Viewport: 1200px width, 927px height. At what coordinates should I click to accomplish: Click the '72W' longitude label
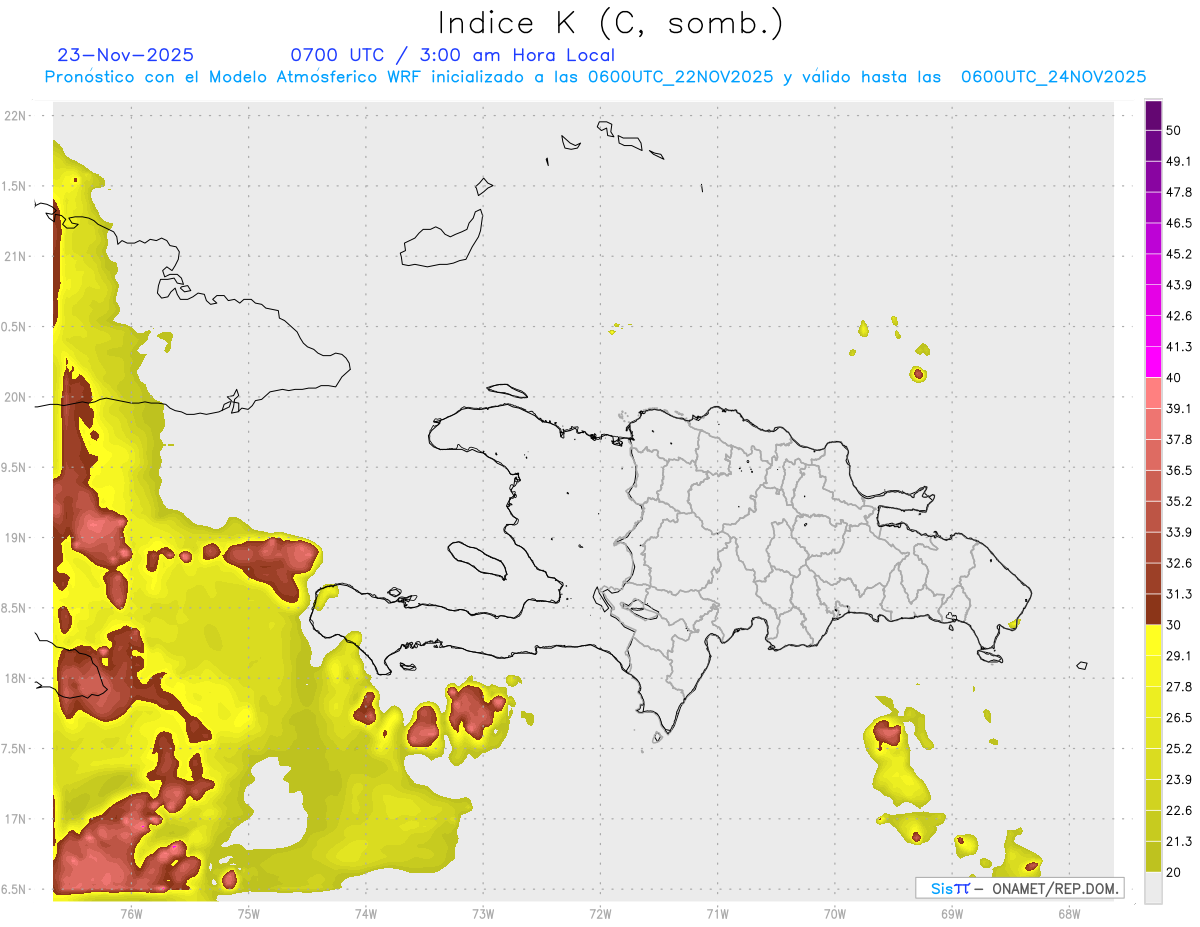coord(600,912)
